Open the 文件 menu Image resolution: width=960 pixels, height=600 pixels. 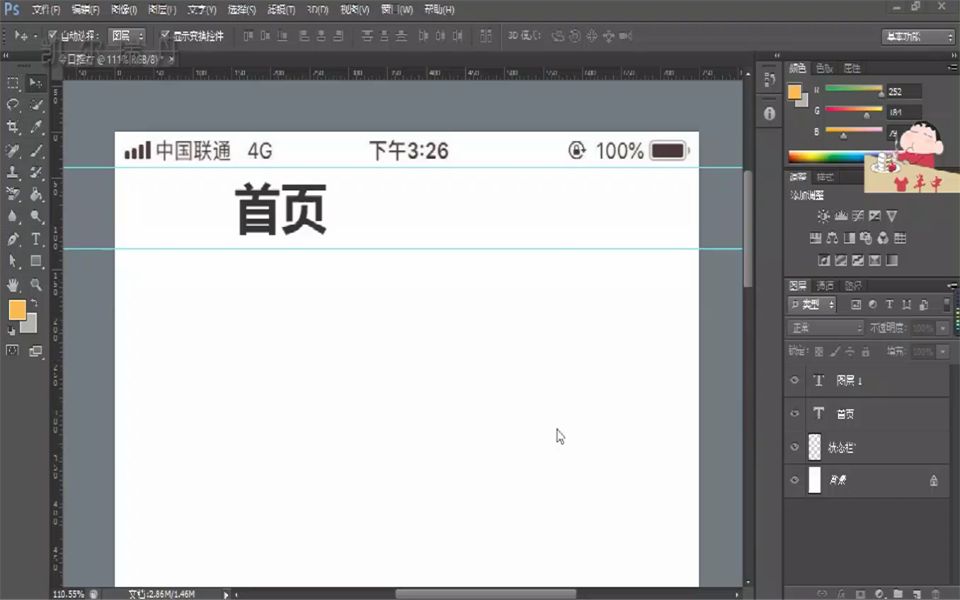click(44, 9)
